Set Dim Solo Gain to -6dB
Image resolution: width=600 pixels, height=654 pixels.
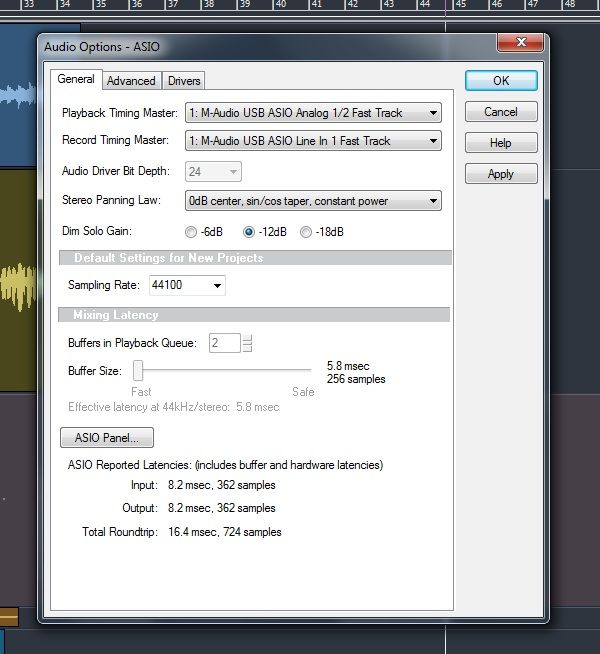click(192, 232)
